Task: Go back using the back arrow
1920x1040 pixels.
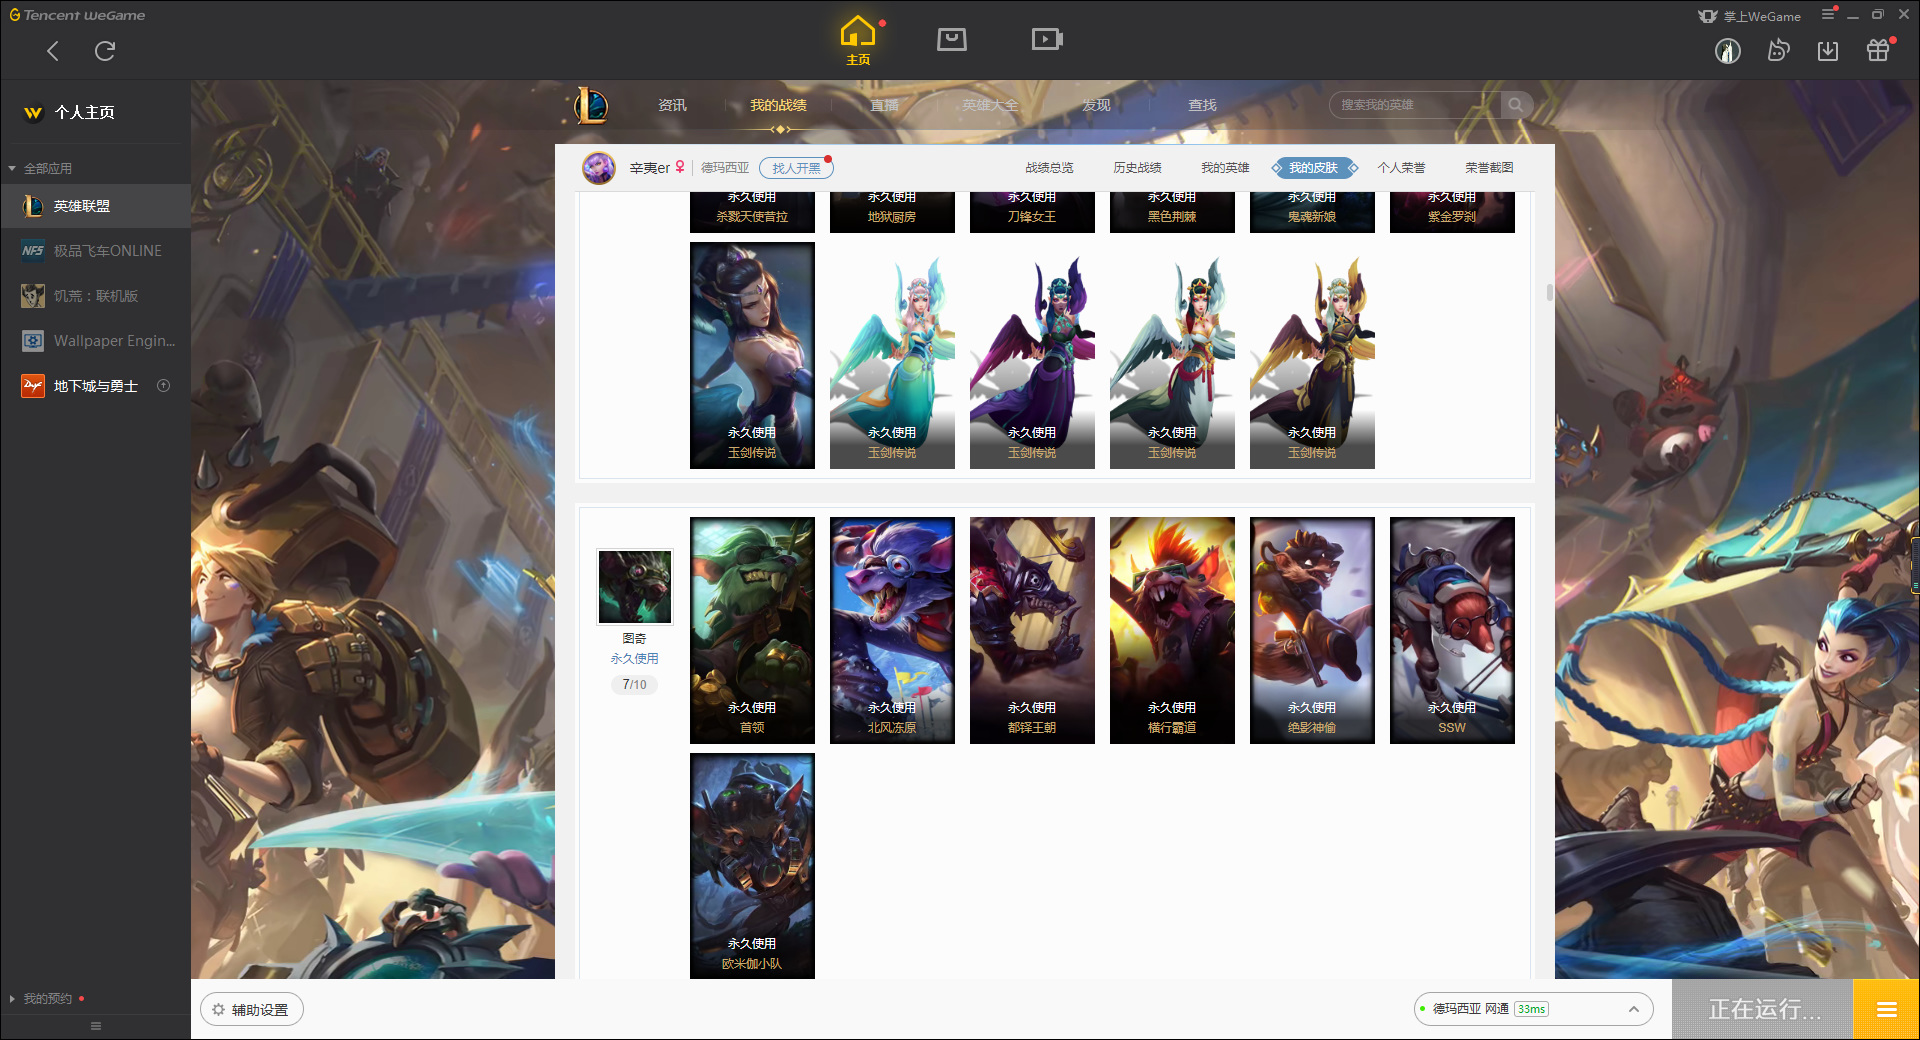Action: (x=53, y=51)
